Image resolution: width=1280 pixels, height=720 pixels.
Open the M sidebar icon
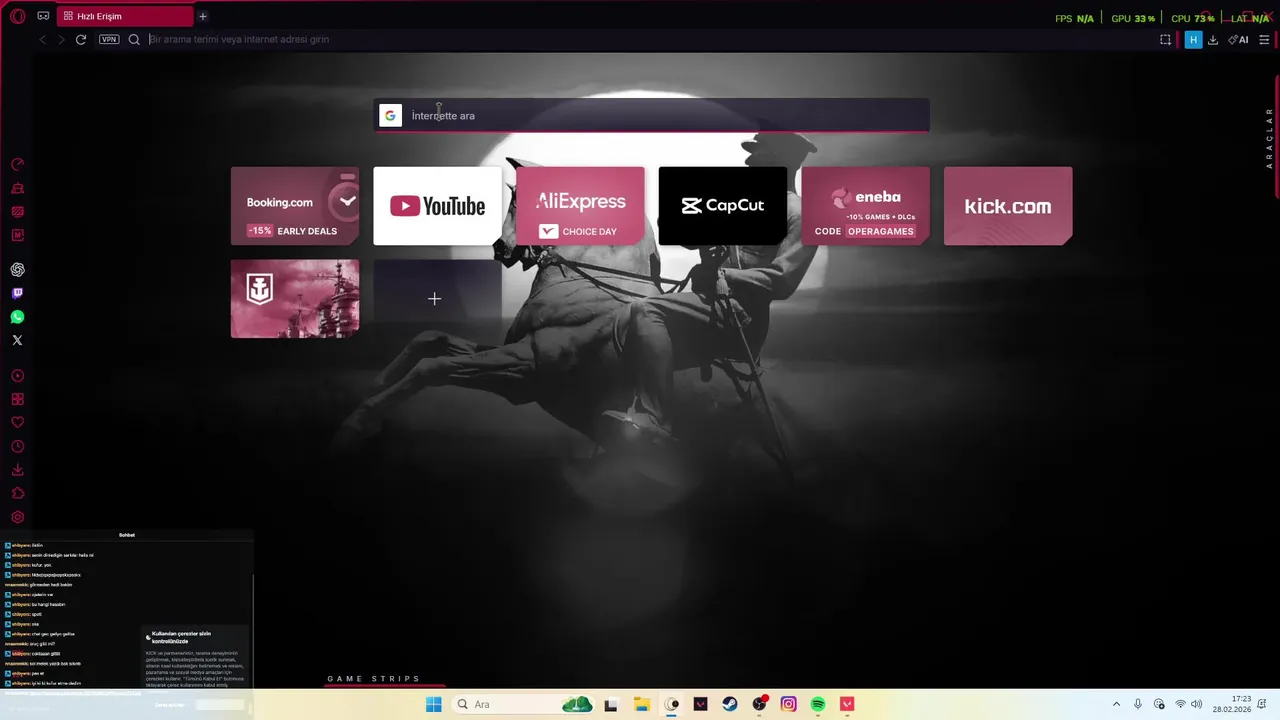tap(17, 235)
